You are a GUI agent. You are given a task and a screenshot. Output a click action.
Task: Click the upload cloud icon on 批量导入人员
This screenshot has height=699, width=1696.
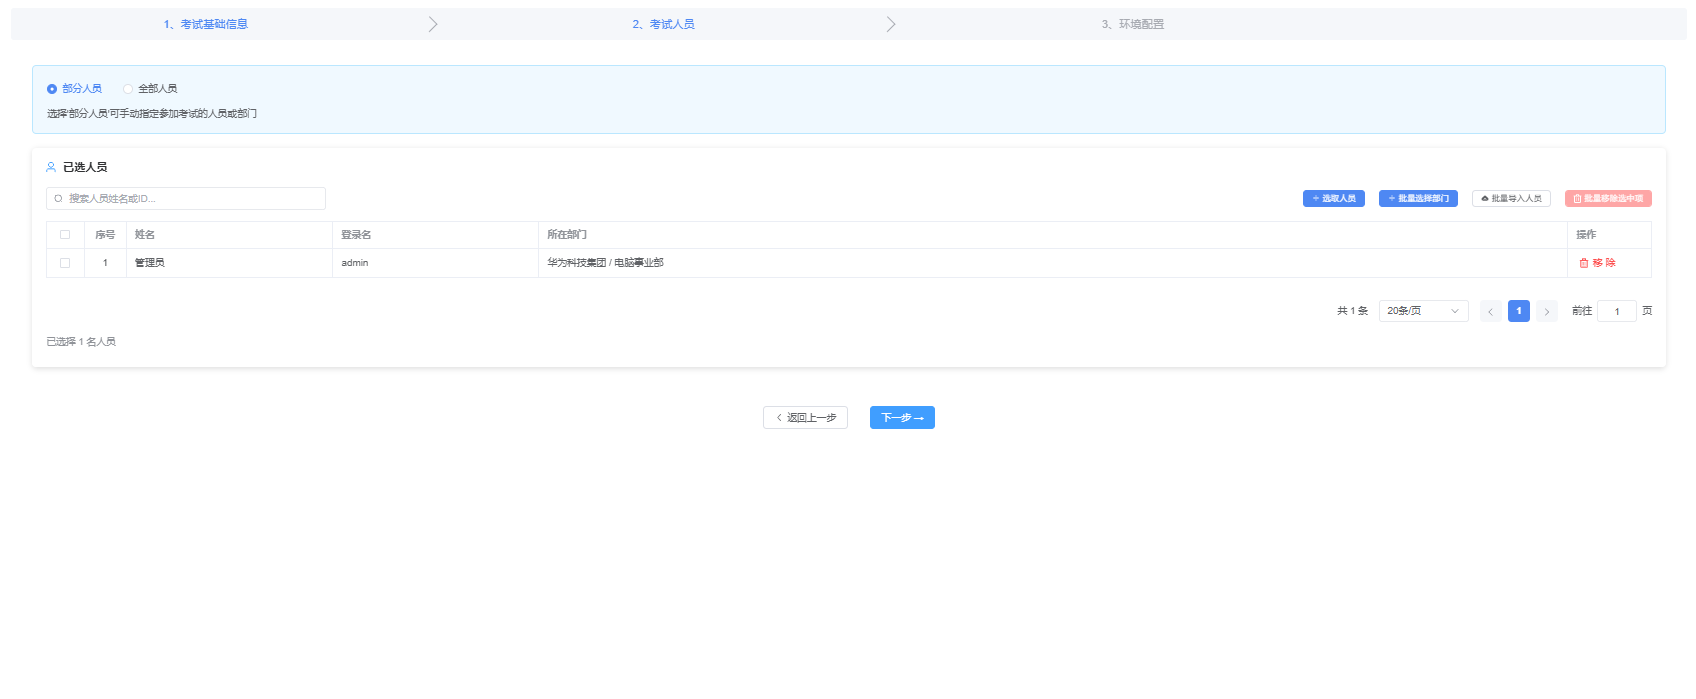point(1485,199)
